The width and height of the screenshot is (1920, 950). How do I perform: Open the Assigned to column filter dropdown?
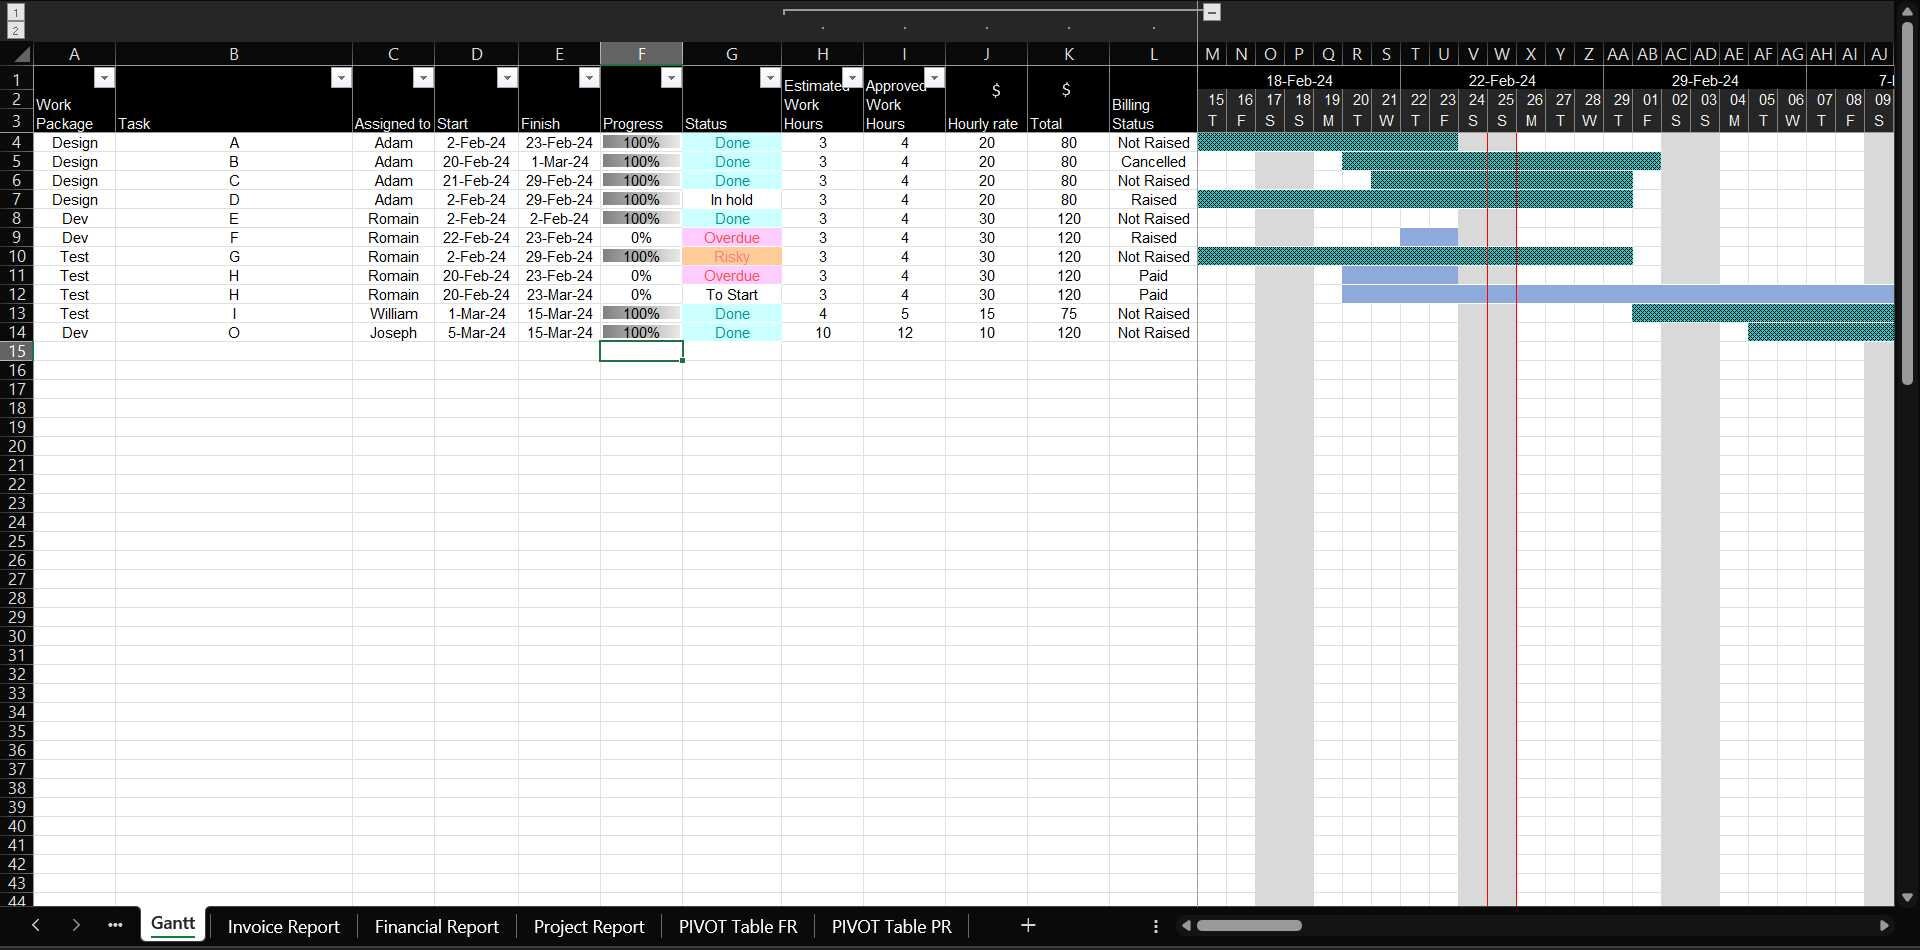click(422, 77)
